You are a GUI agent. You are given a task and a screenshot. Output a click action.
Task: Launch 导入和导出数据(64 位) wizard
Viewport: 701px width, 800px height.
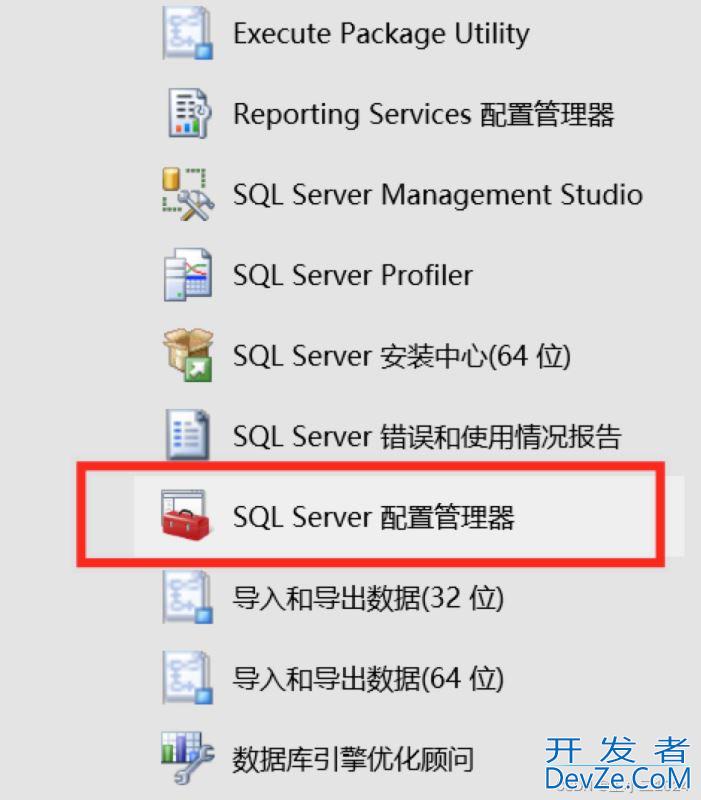[x=368, y=680]
